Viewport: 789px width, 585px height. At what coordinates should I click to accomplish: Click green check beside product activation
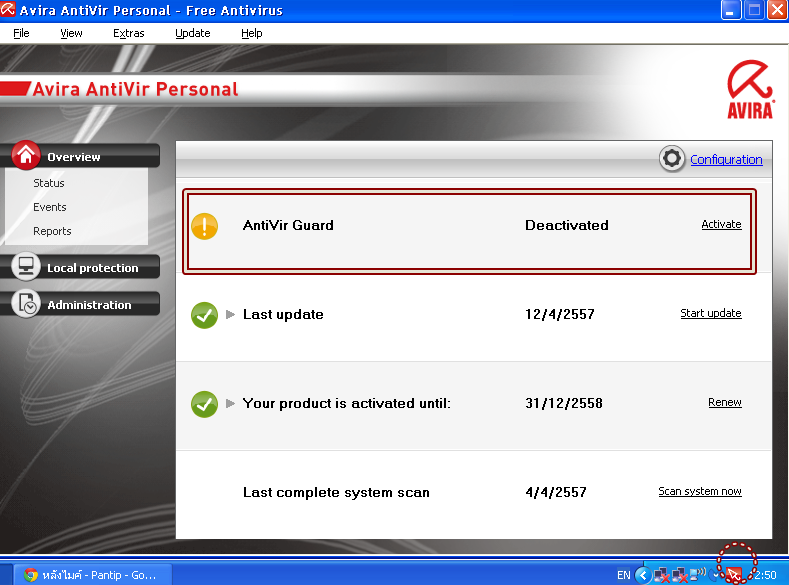(204, 404)
